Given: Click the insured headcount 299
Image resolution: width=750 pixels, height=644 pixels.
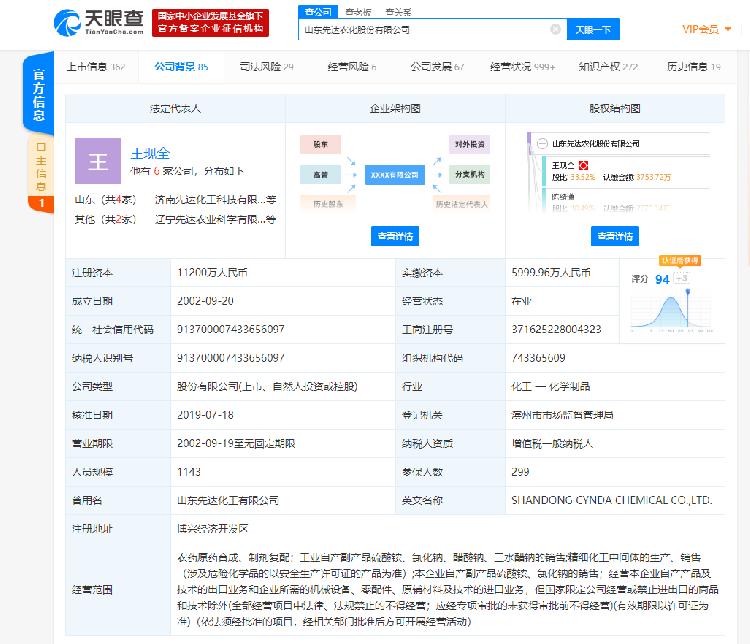Looking at the screenshot, I should [x=520, y=472].
